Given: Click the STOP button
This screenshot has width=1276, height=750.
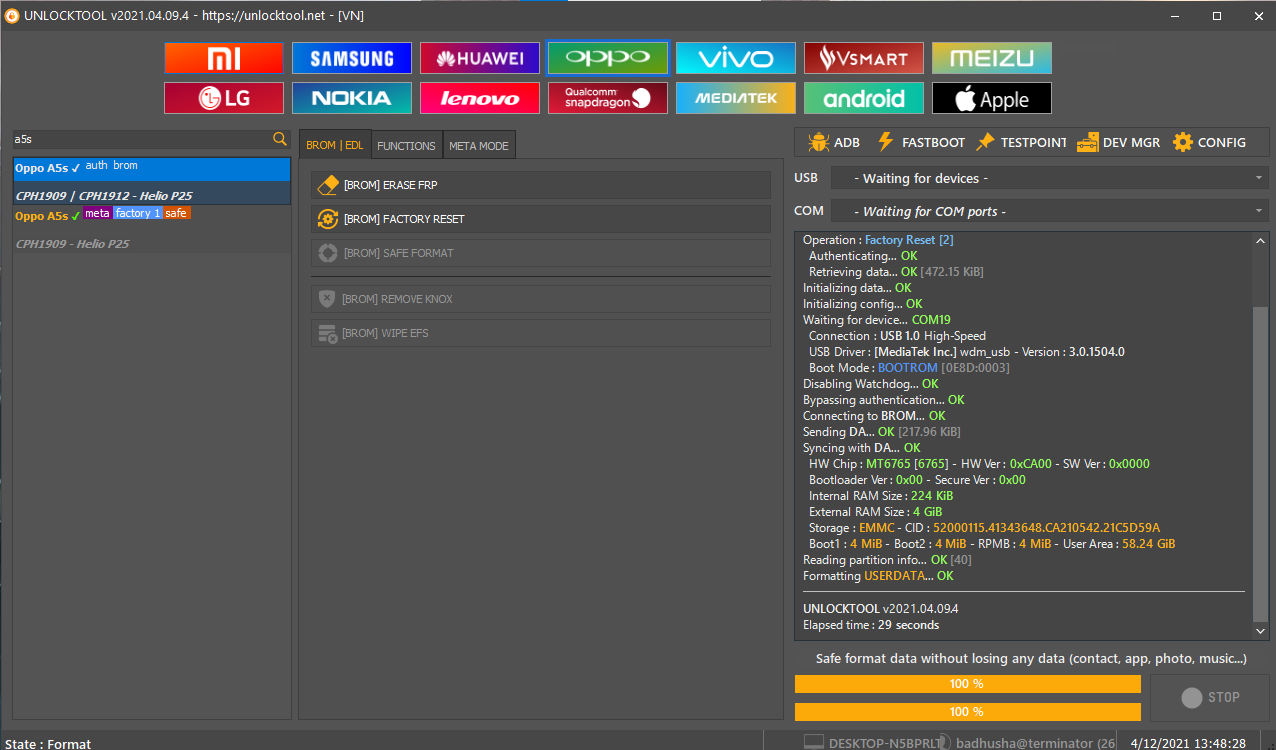Looking at the screenshot, I should point(1209,697).
